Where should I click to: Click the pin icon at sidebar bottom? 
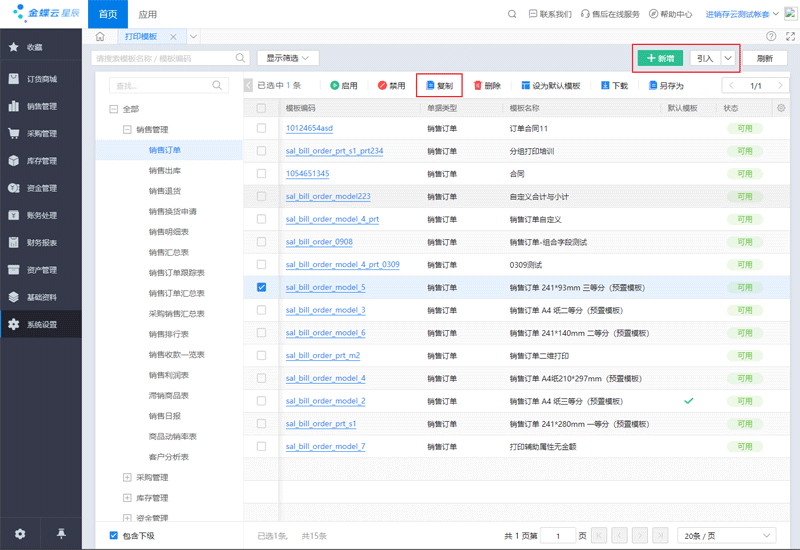(x=61, y=534)
